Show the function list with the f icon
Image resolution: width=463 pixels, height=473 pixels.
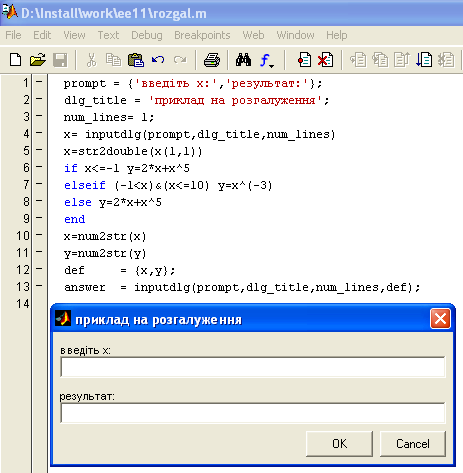(266, 61)
